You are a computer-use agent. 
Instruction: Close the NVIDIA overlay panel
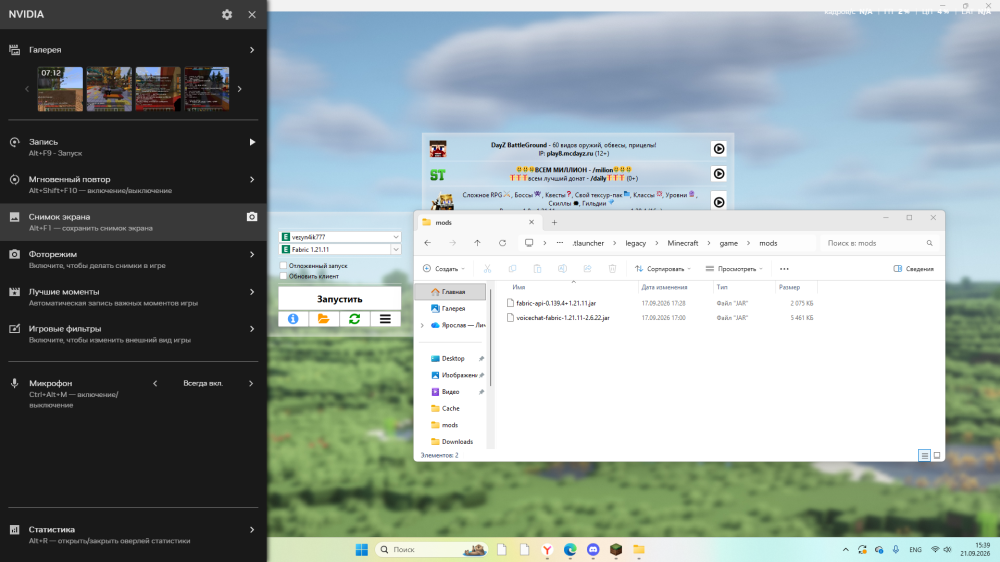click(x=252, y=14)
